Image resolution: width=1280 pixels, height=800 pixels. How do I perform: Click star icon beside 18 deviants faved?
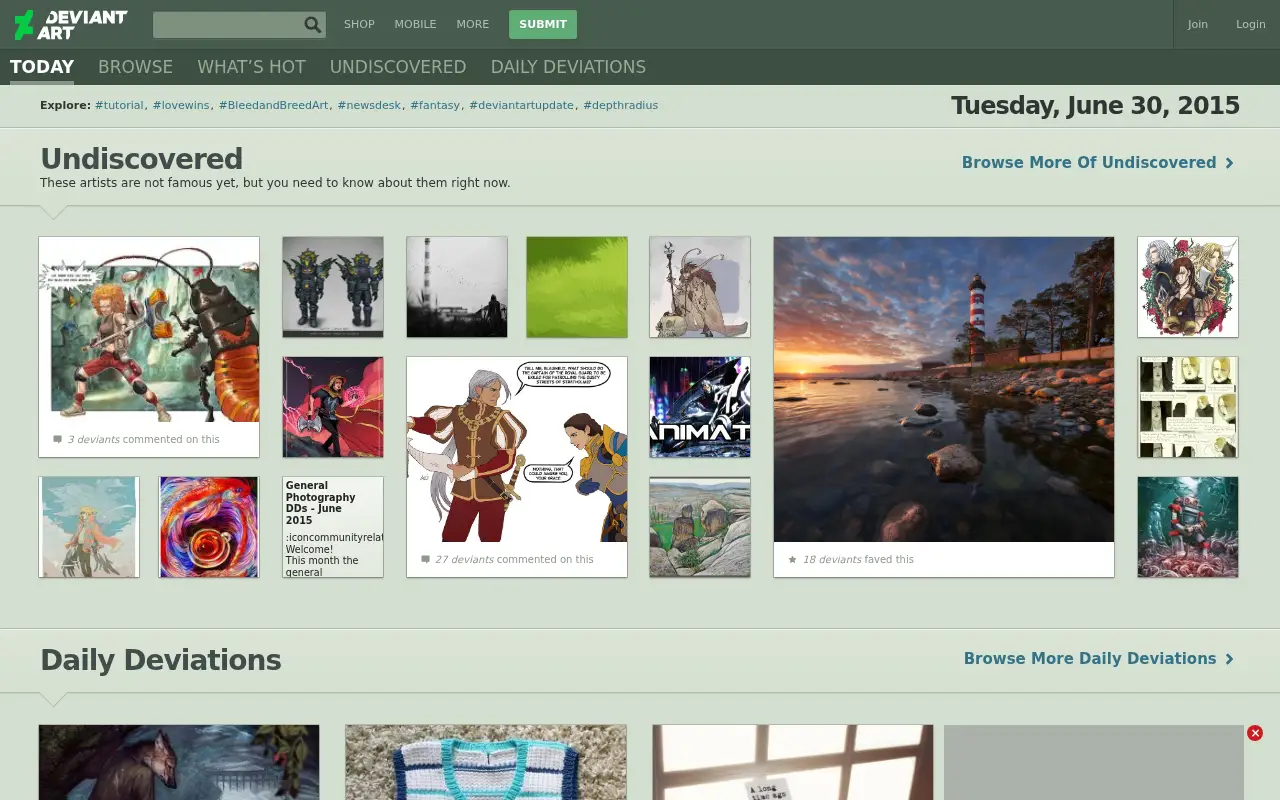[793, 560]
